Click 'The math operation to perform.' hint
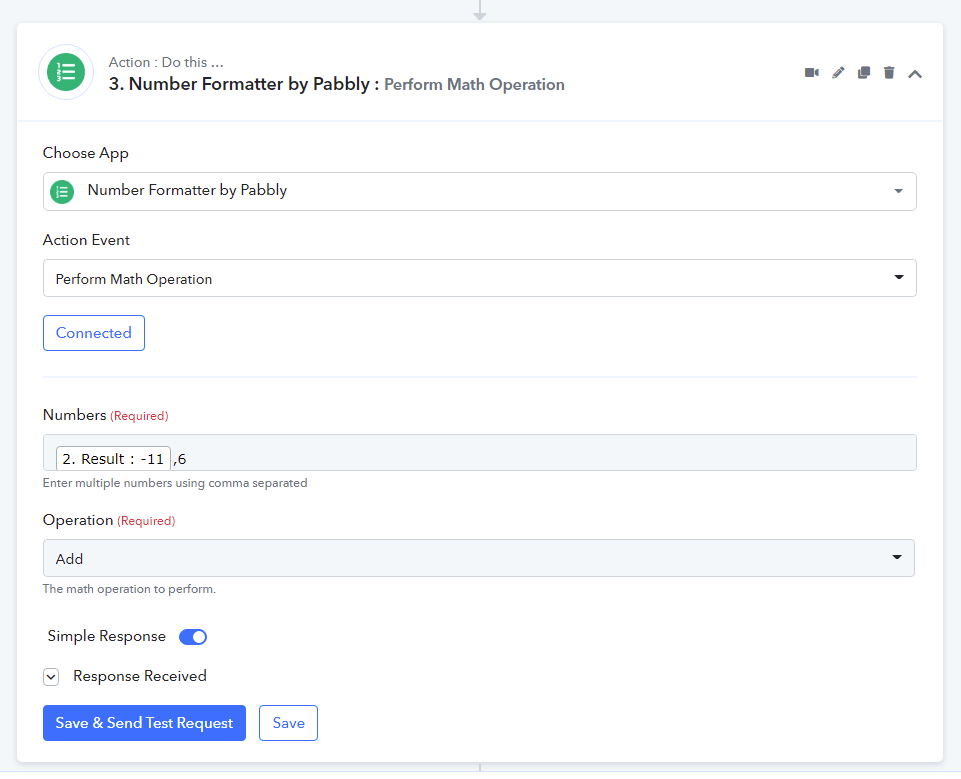 [x=129, y=589]
